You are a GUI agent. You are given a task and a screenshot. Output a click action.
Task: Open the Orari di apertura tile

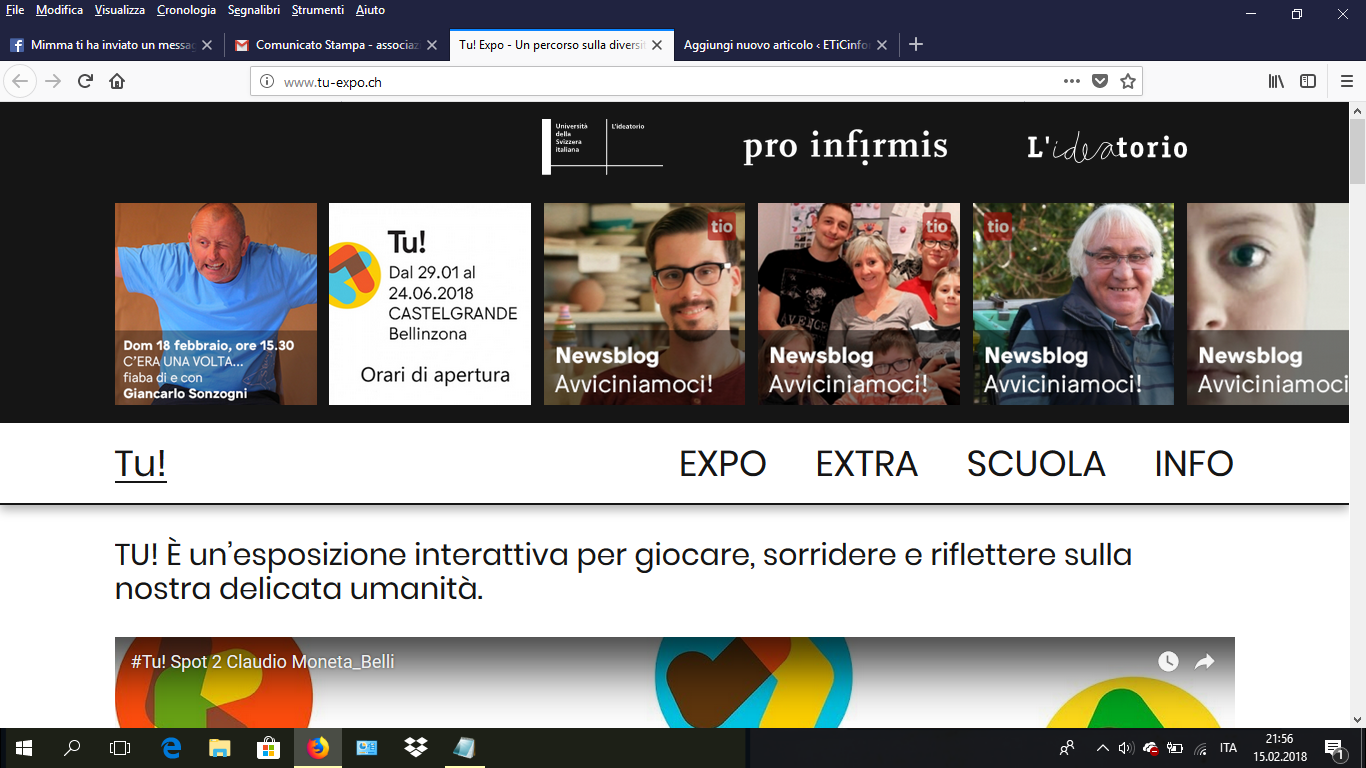(430, 304)
